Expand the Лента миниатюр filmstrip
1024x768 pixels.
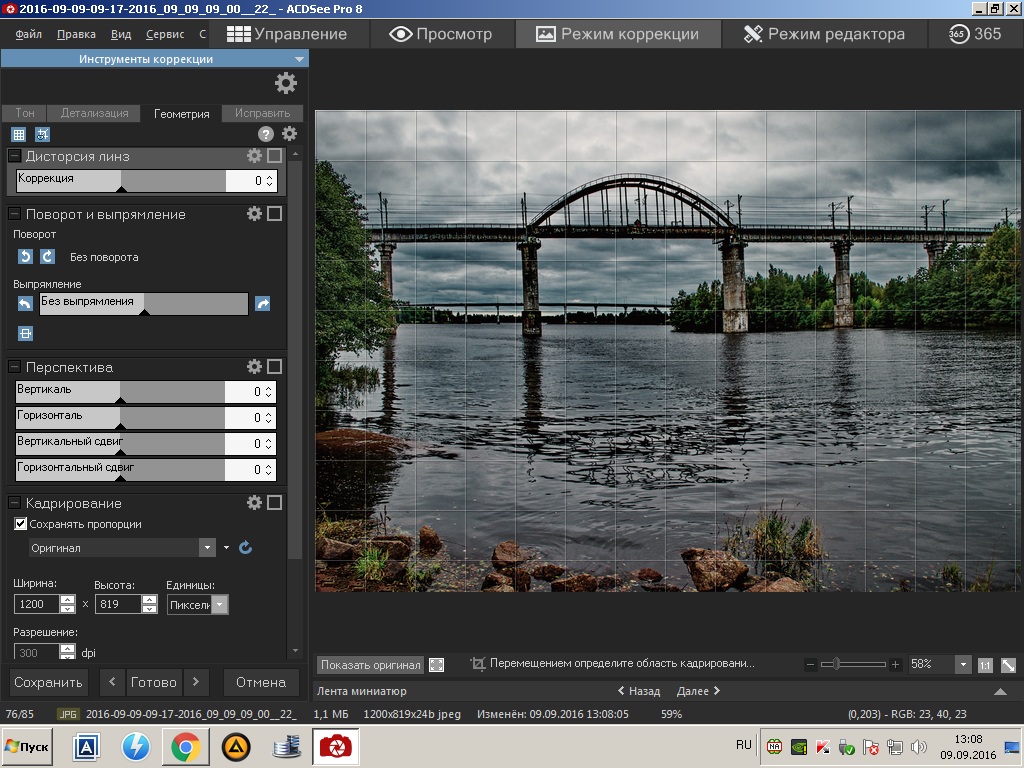[1000, 691]
